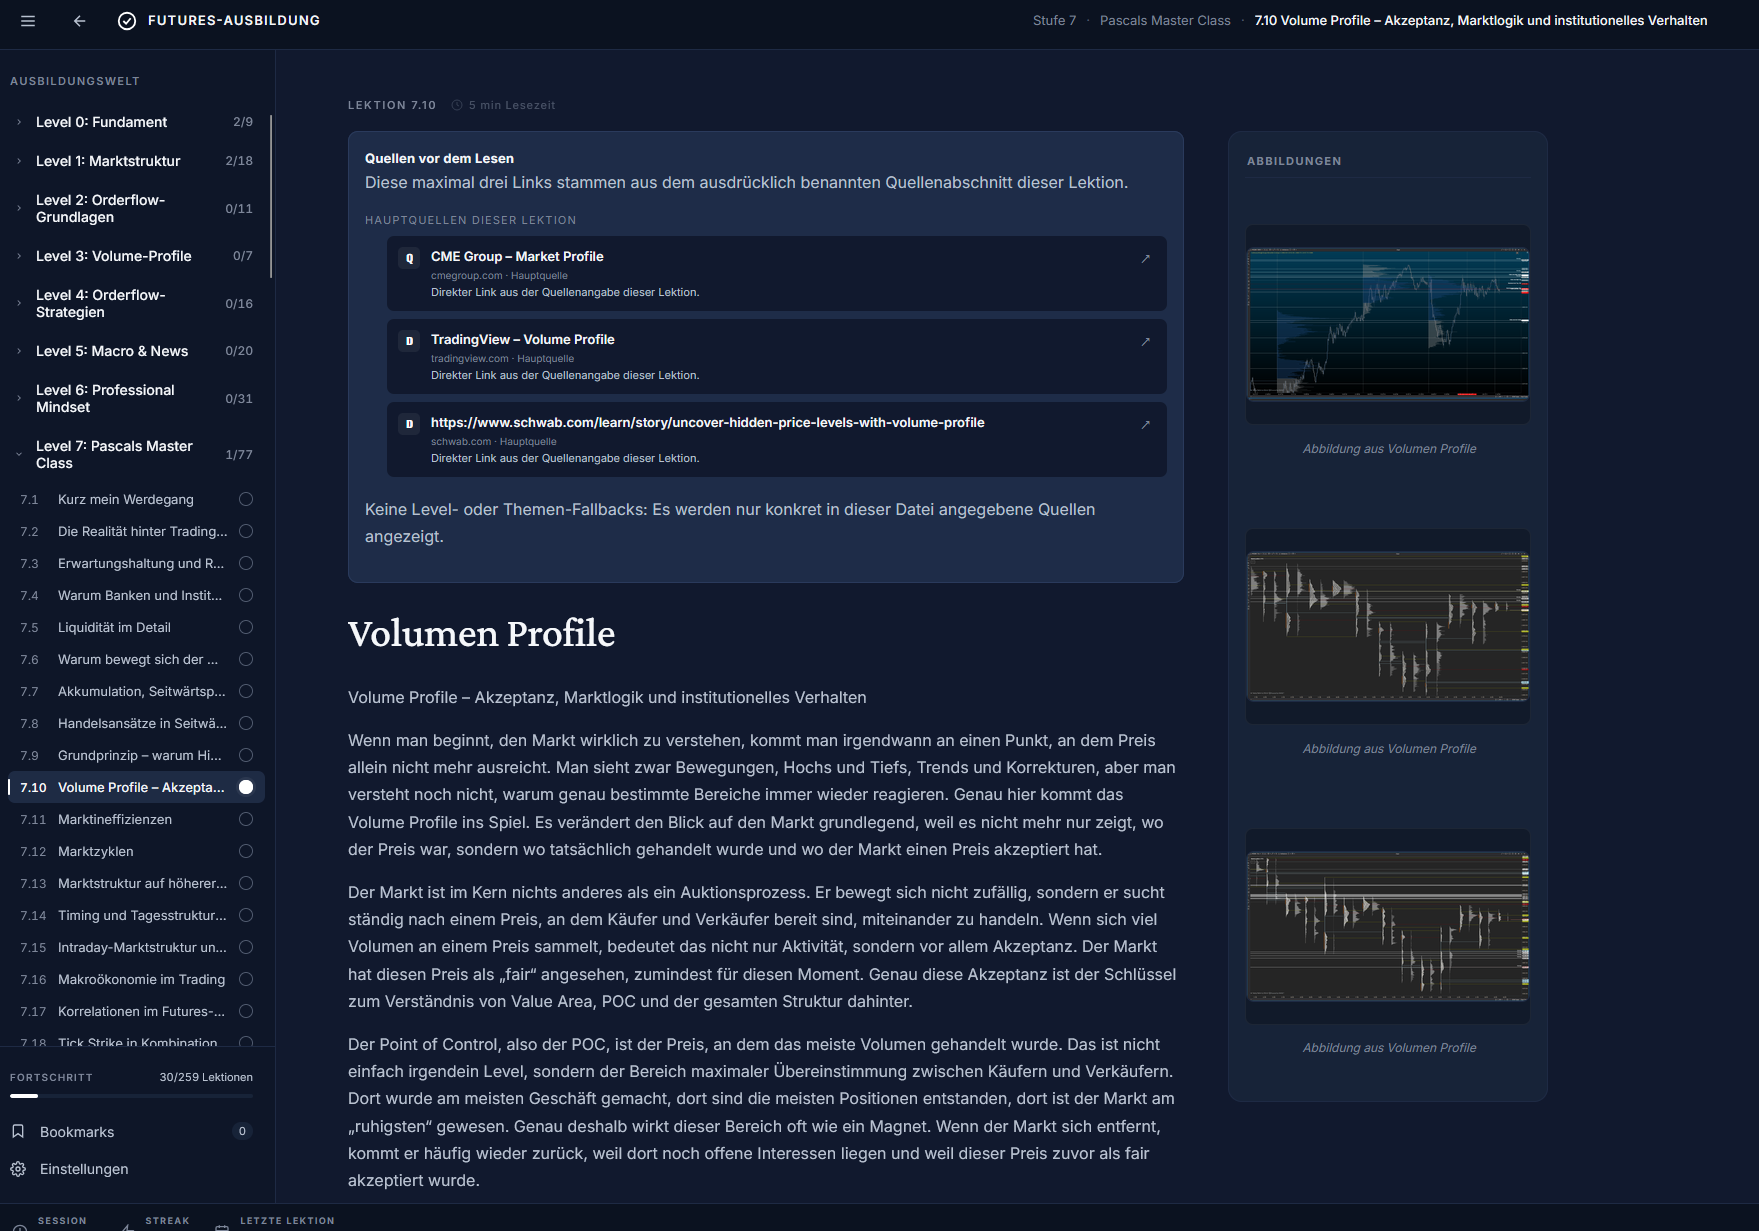Select lesson 7.17 Korrelationen im Futures
This screenshot has width=1759, height=1231.
136,1011
